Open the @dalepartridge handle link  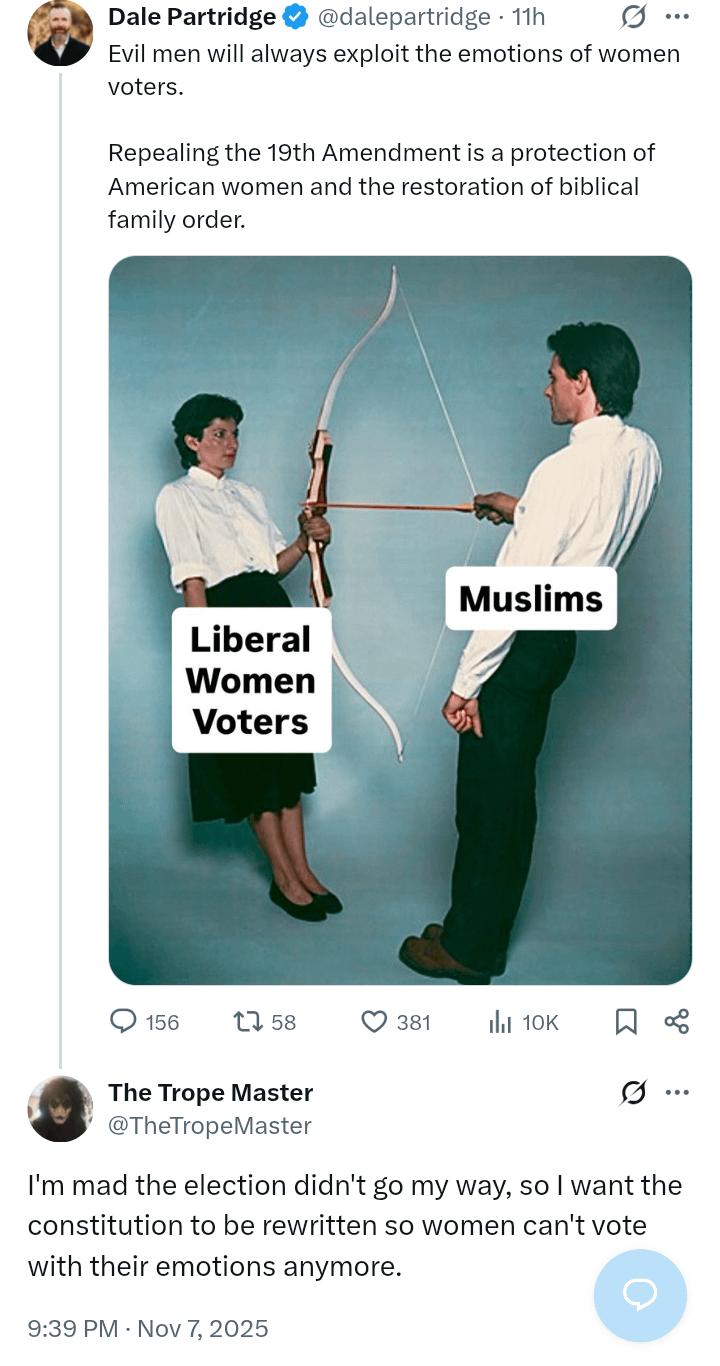404,17
